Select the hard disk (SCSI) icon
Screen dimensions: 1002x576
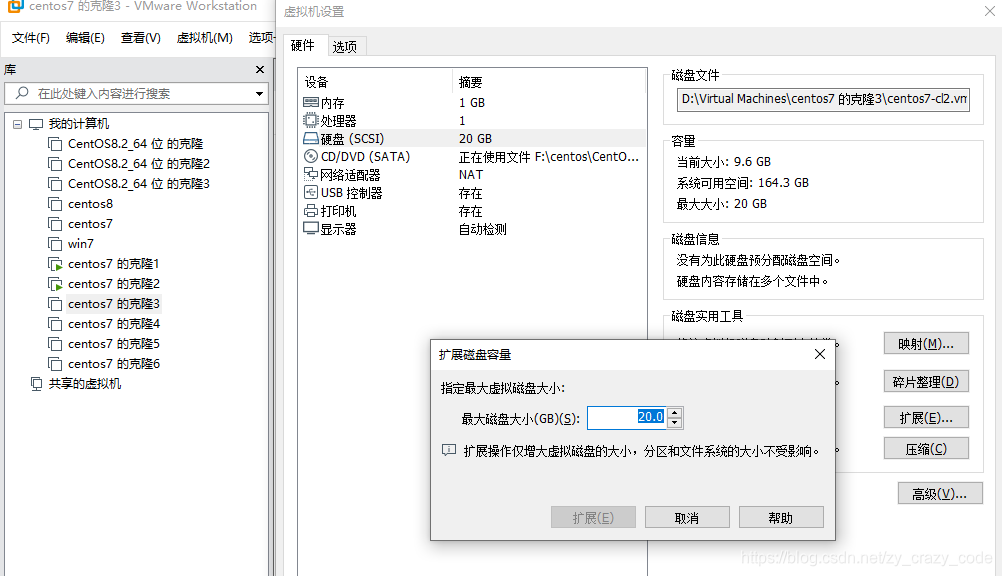coord(311,138)
